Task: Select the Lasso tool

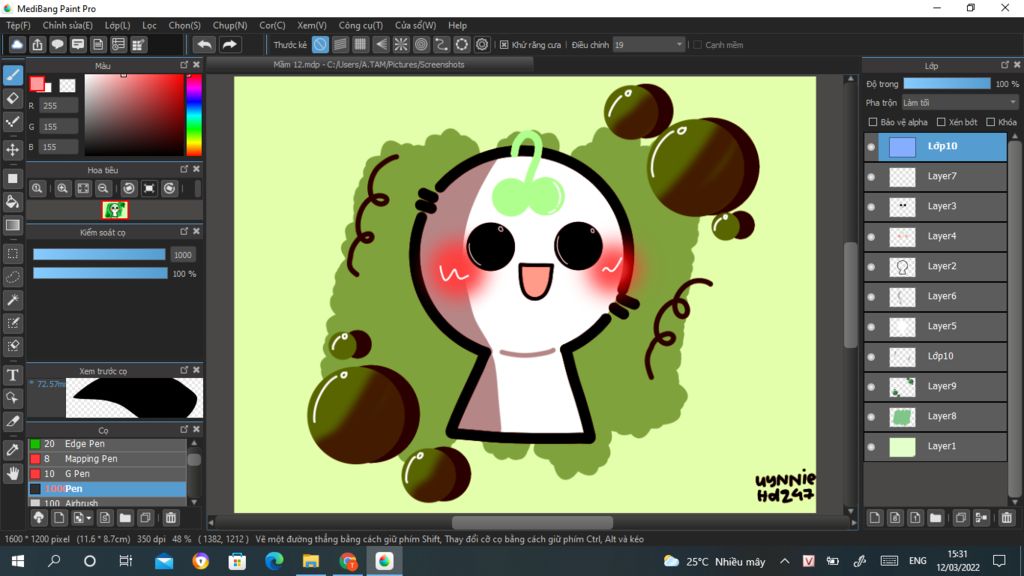Action: point(12,277)
